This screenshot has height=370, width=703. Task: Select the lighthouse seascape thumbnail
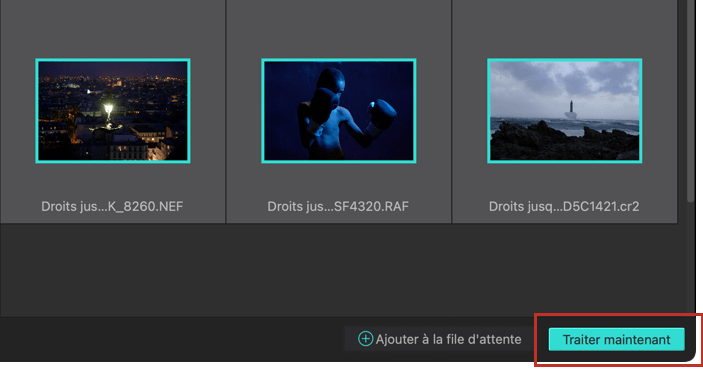(x=564, y=111)
